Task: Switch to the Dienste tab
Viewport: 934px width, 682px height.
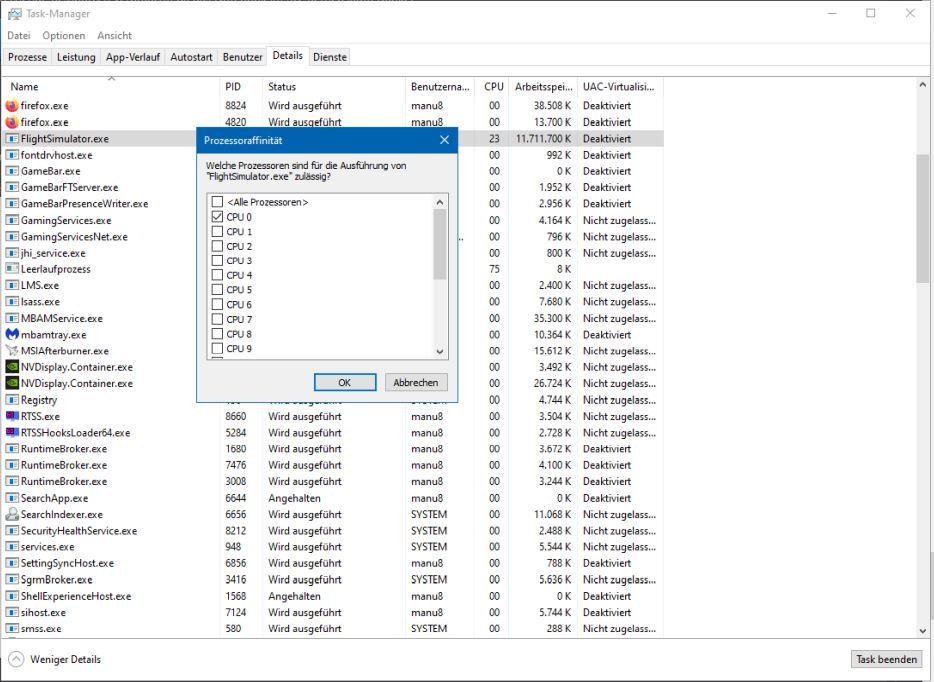Action: pos(329,57)
